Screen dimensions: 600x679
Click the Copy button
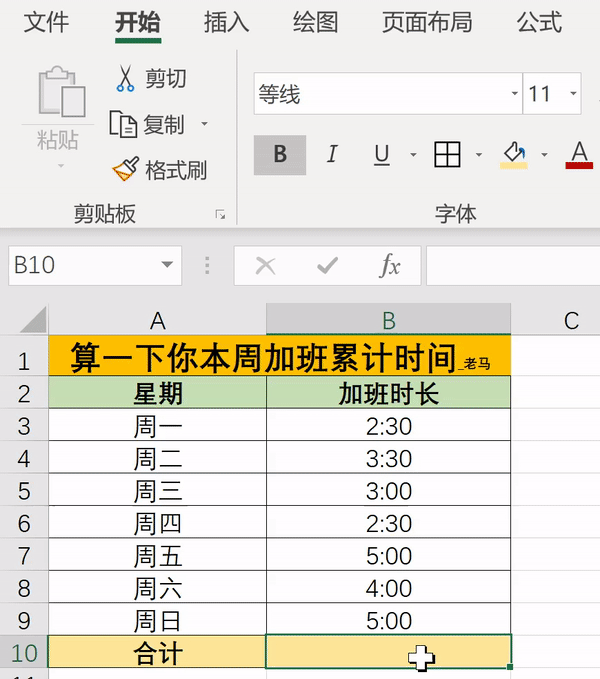146,124
